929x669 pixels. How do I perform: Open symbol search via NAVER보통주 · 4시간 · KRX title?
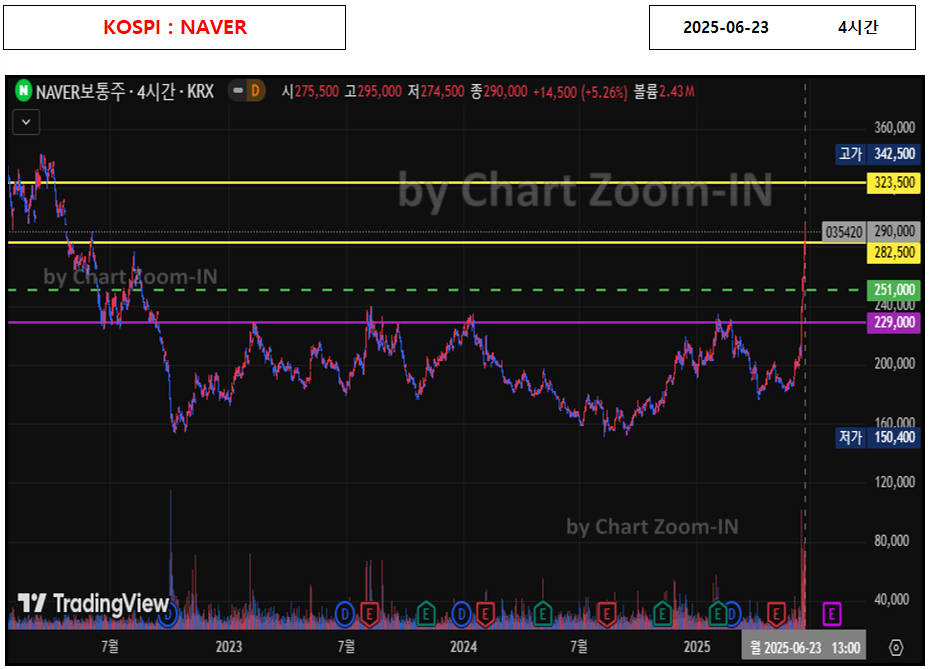tap(124, 91)
